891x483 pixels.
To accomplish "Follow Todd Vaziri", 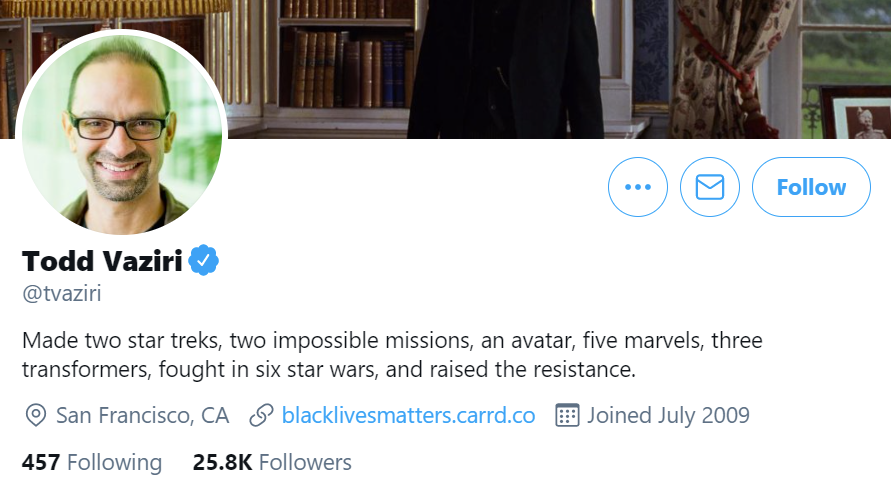I will 811,187.
